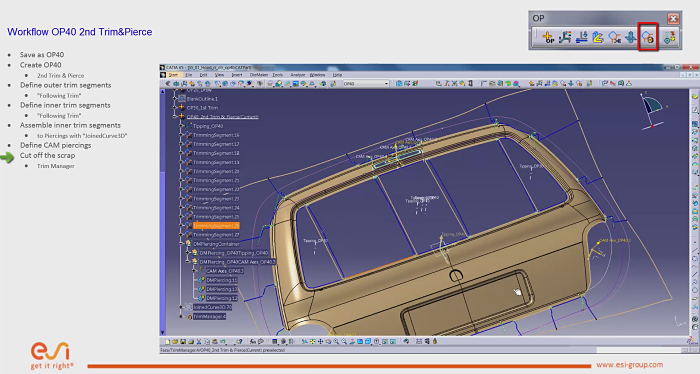Click the Save icon in bottom toolbar
700x374 pixels.
coord(183,341)
